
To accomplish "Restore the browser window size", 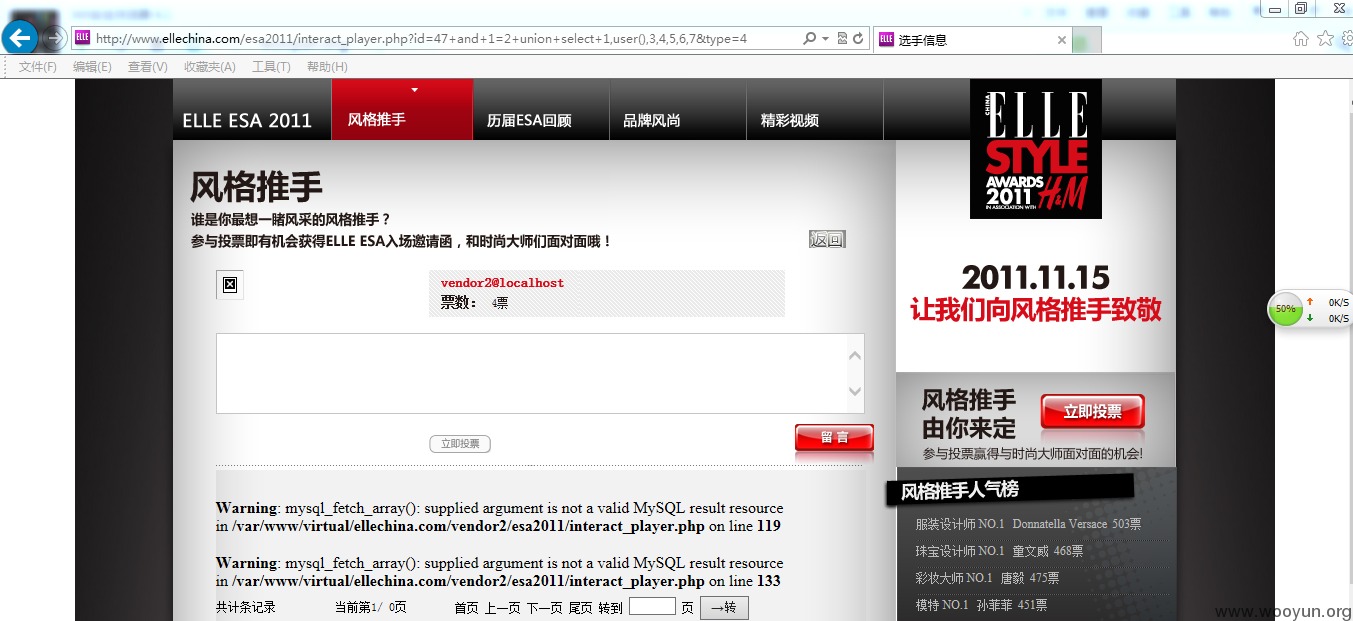I will tap(1300, 8).
